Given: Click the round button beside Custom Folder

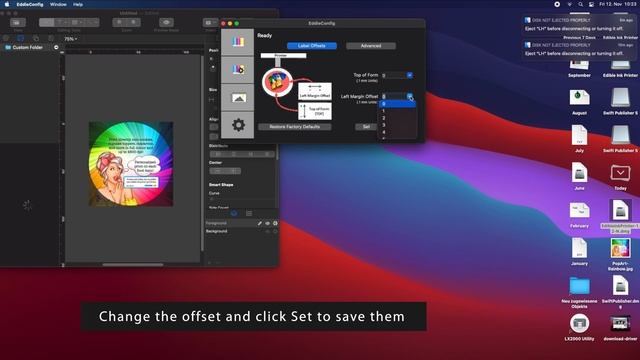Looking at the screenshot, I should [x=56, y=47].
